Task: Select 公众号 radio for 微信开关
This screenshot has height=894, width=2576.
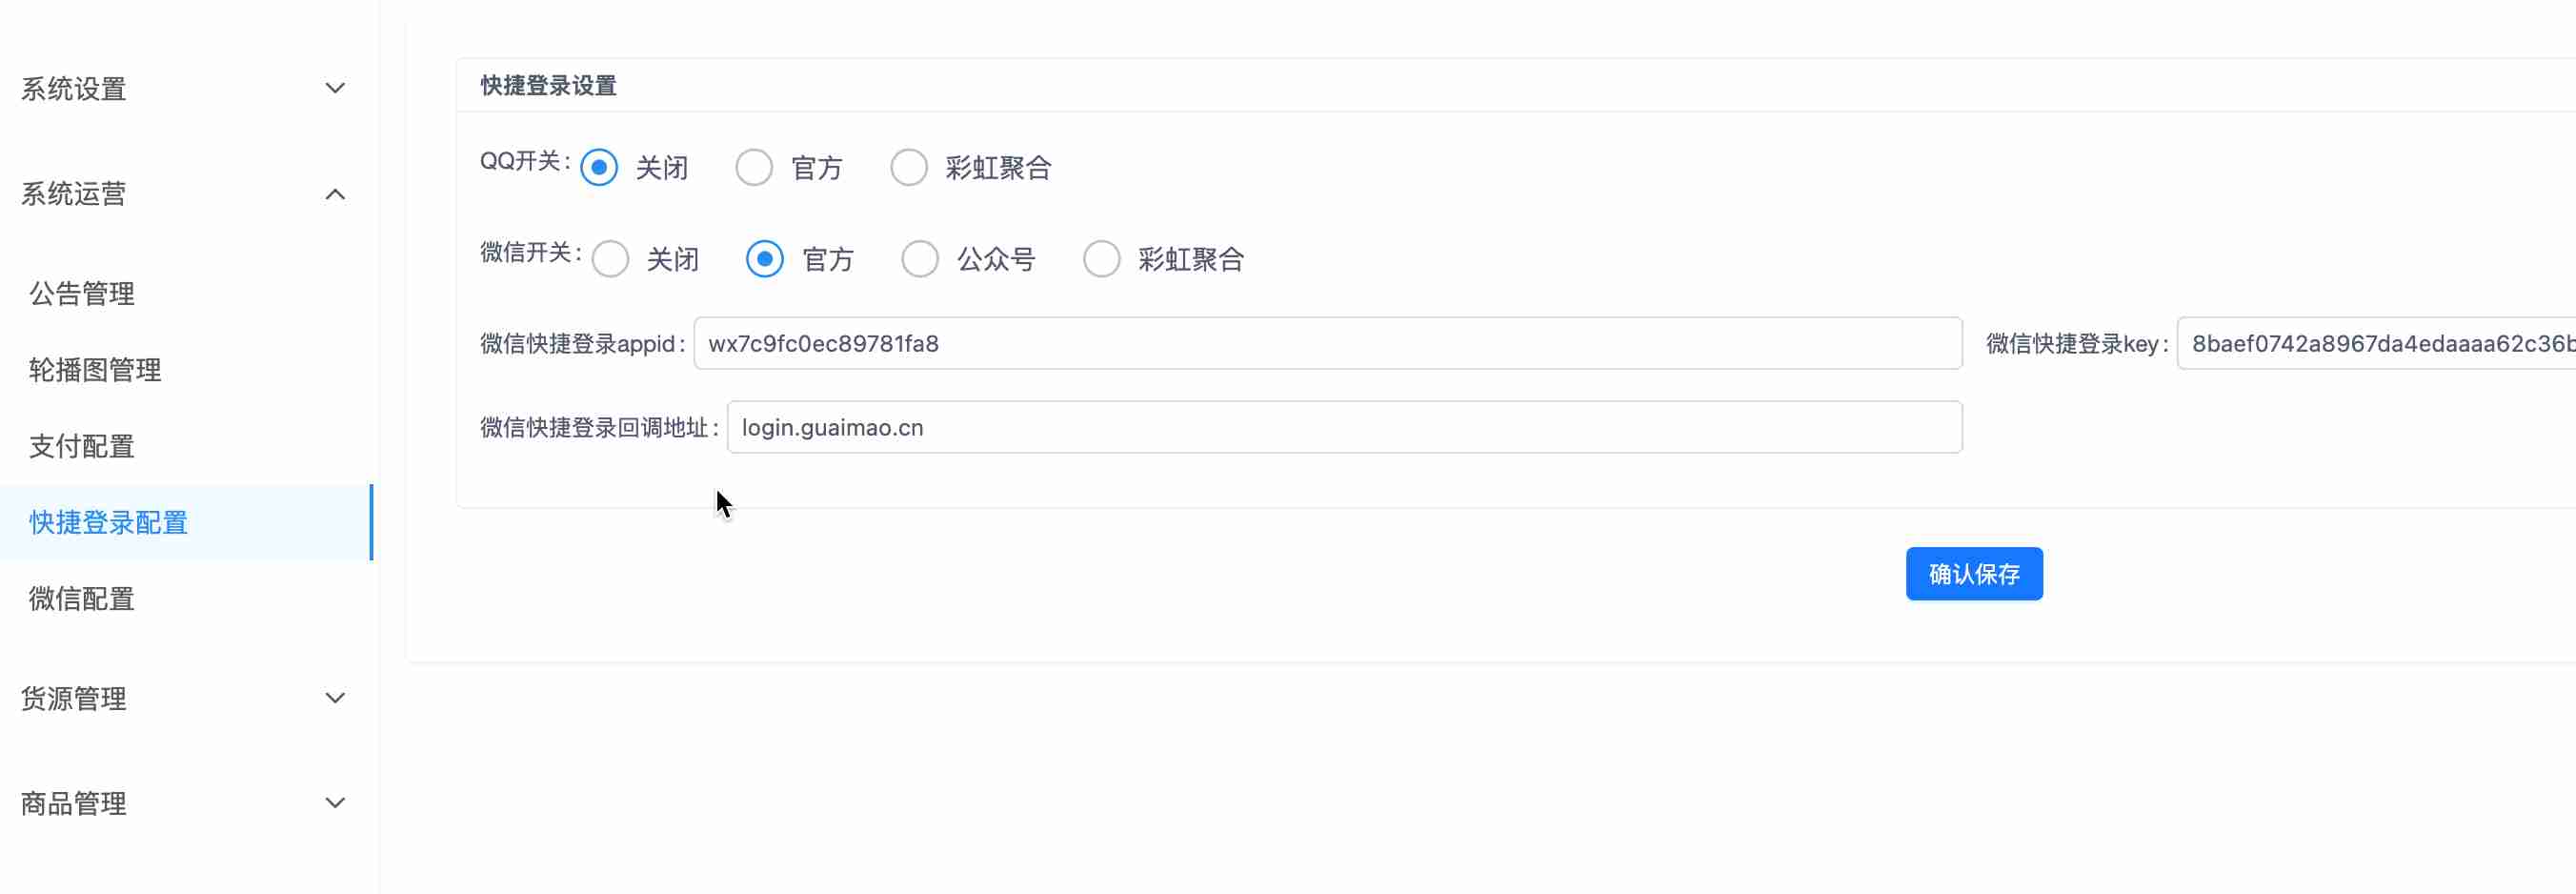Action: (x=920, y=259)
